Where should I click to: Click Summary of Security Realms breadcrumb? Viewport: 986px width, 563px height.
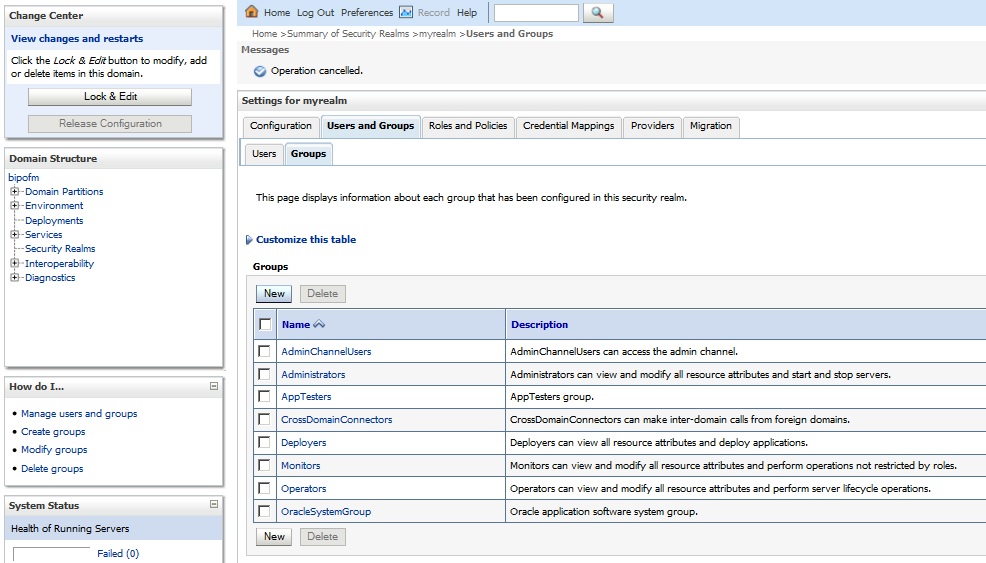click(x=348, y=33)
